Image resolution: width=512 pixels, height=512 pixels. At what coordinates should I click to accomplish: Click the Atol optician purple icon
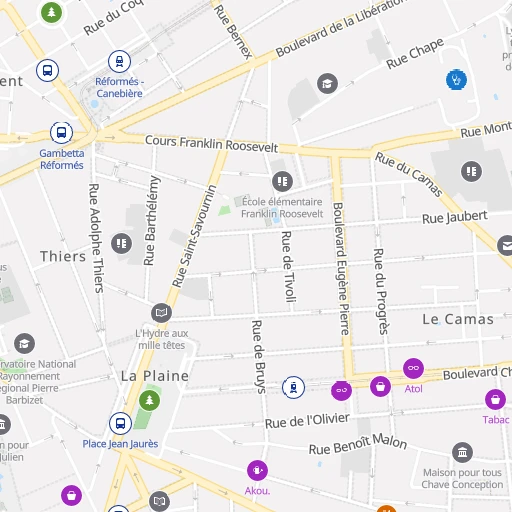pos(413,368)
